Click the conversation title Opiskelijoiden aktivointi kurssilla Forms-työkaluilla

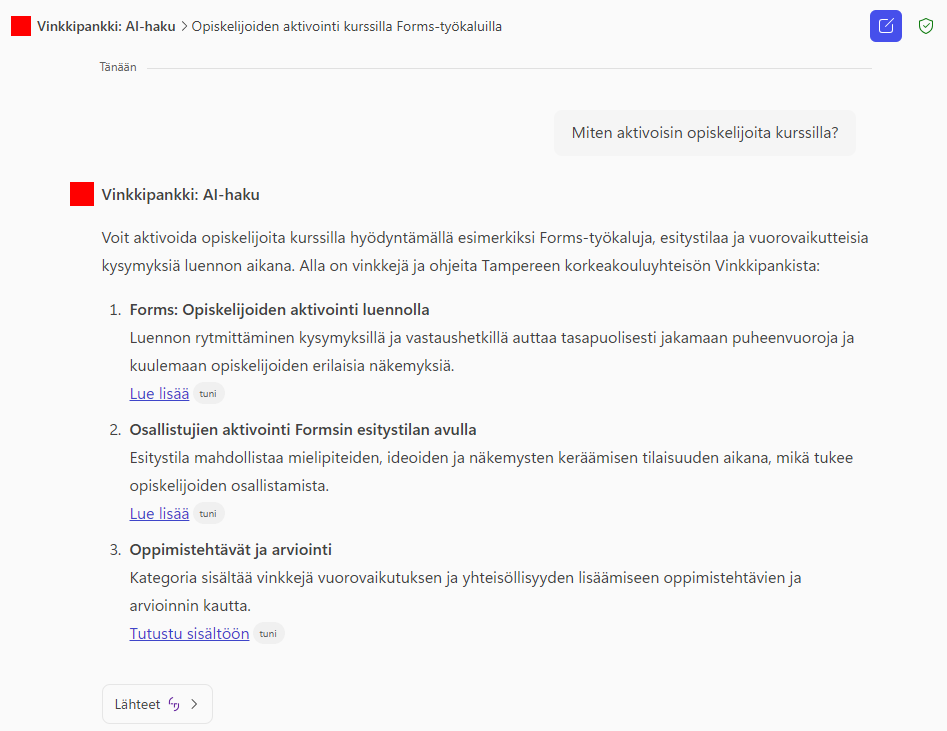[x=346, y=27]
